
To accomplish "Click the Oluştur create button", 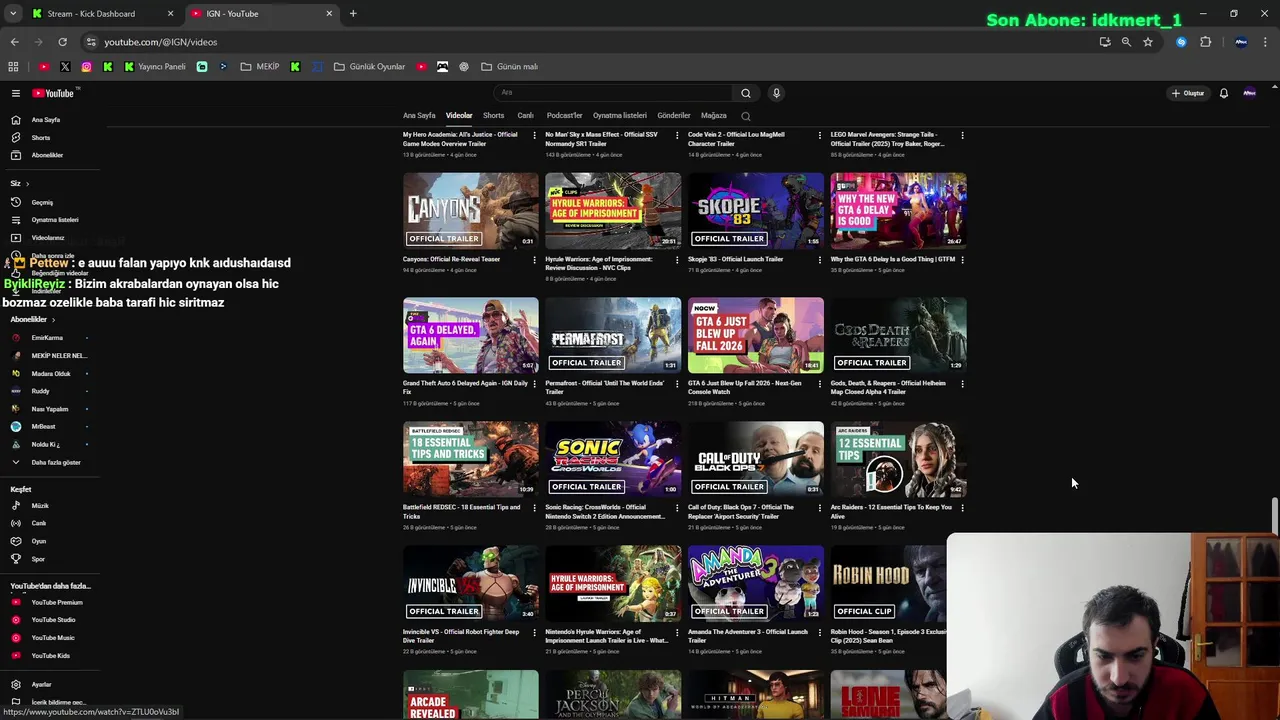I will point(1188,93).
